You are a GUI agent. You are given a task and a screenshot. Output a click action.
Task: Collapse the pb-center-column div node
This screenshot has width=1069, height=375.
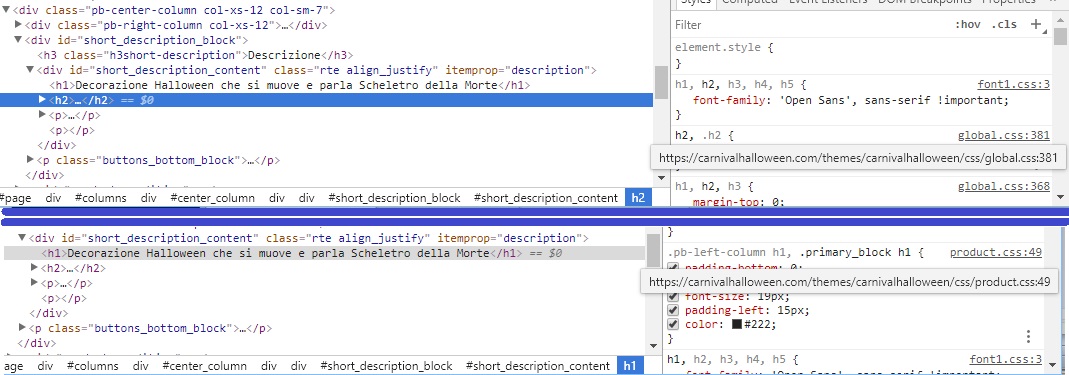(x=7, y=10)
